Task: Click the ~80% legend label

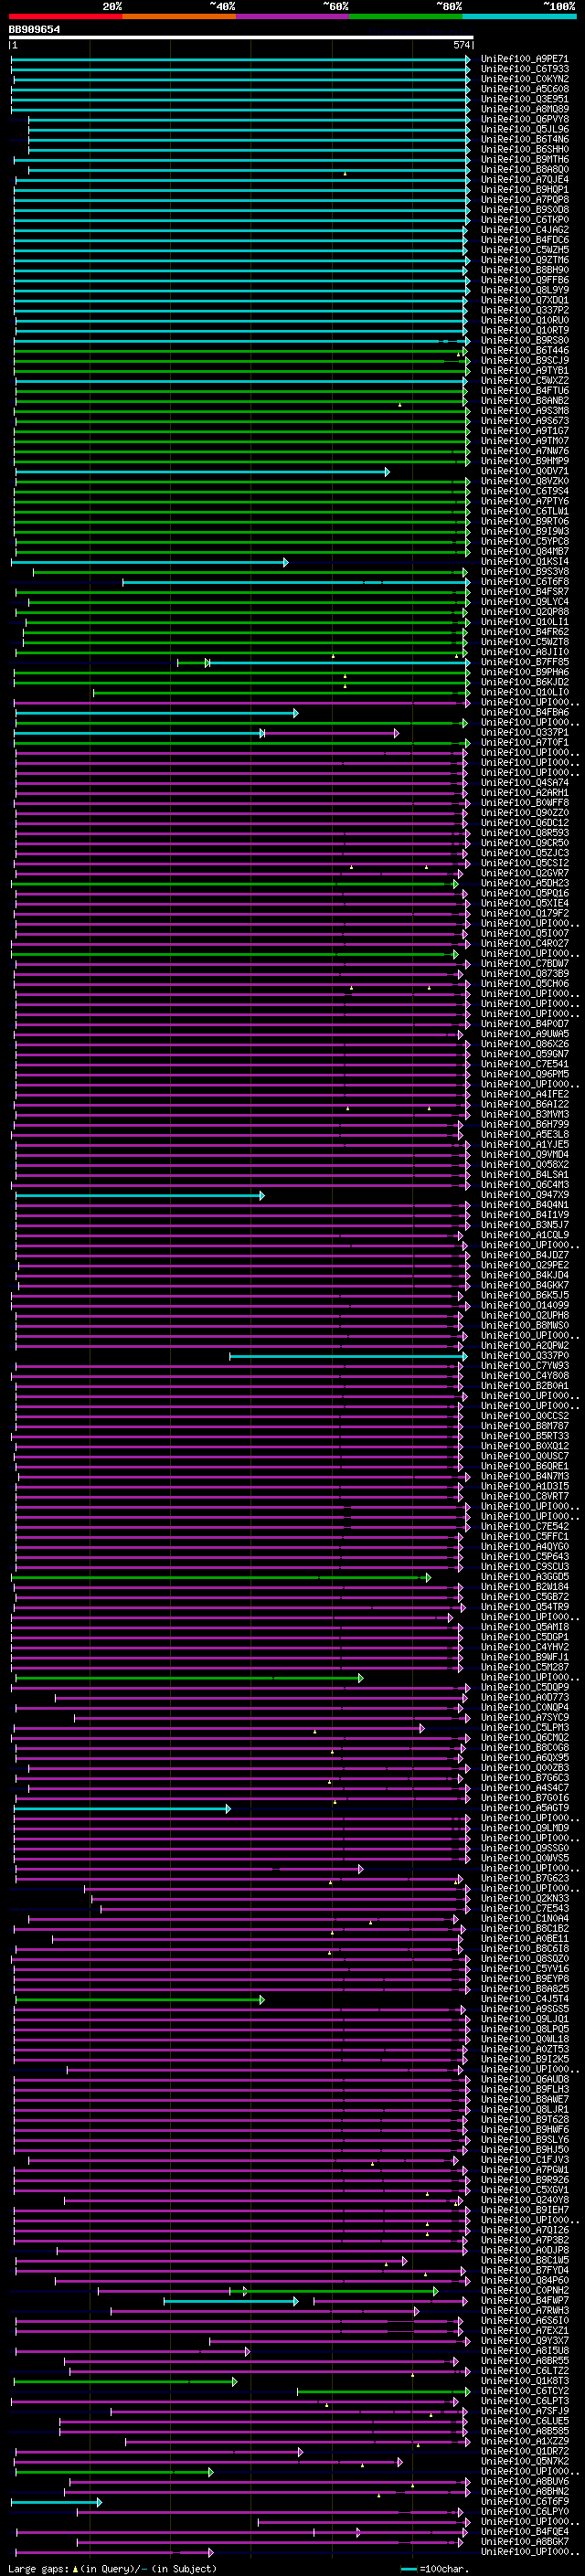Action: coord(448,6)
